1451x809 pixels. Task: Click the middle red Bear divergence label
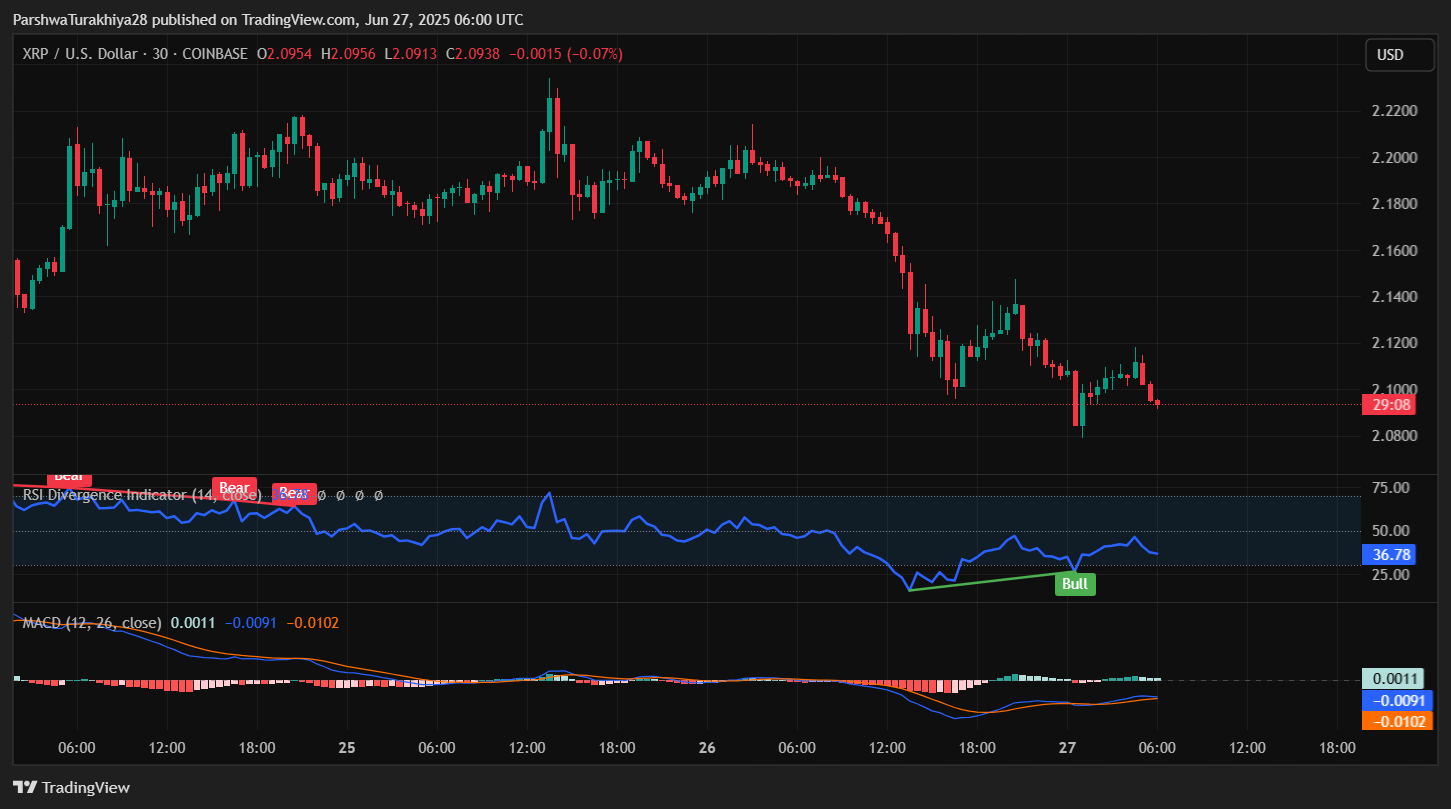point(234,488)
